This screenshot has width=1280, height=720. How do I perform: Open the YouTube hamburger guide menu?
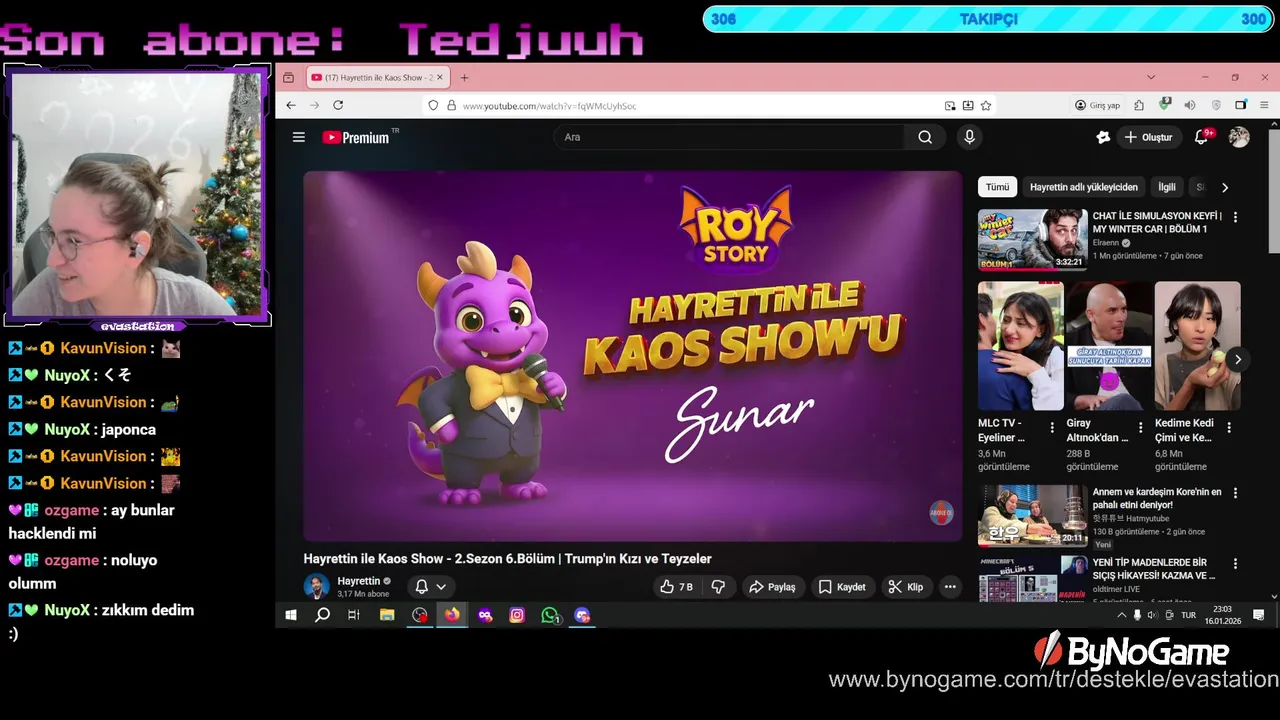(298, 137)
